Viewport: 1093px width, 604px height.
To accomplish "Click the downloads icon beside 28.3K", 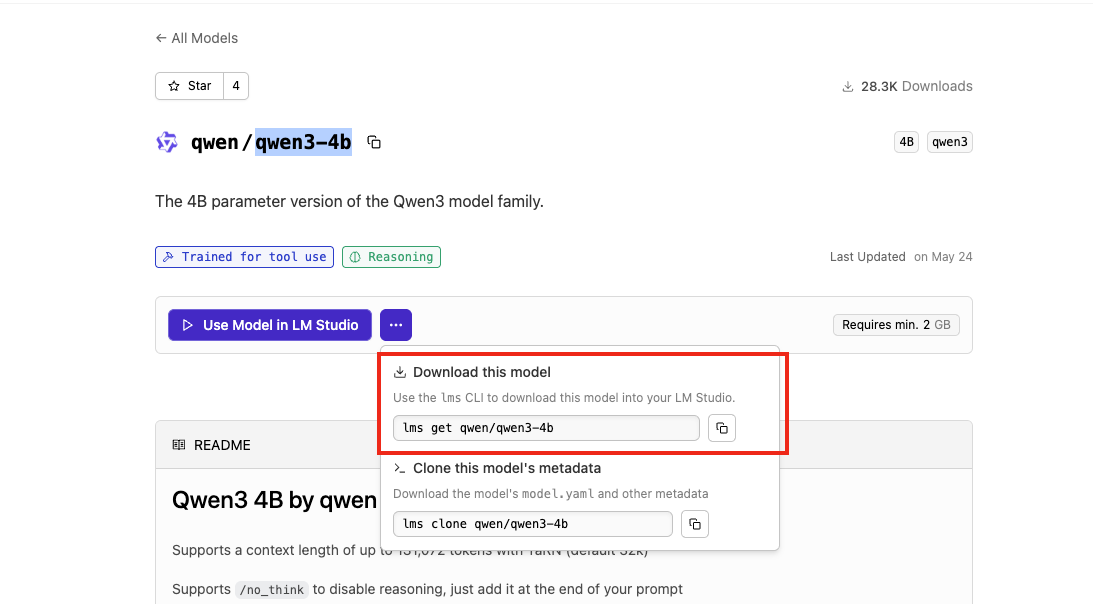I will [x=848, y=86].
